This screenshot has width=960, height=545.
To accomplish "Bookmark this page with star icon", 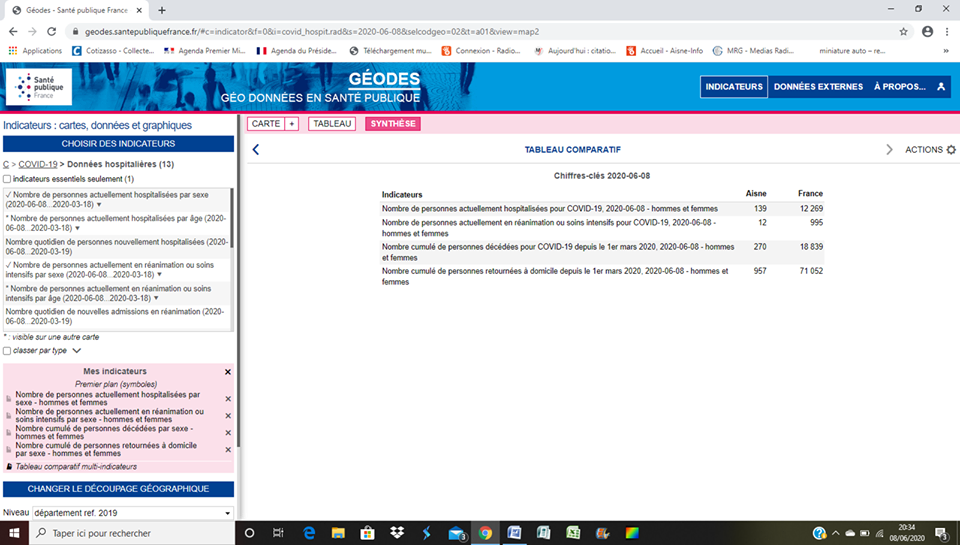I will (x=903, y=32).
